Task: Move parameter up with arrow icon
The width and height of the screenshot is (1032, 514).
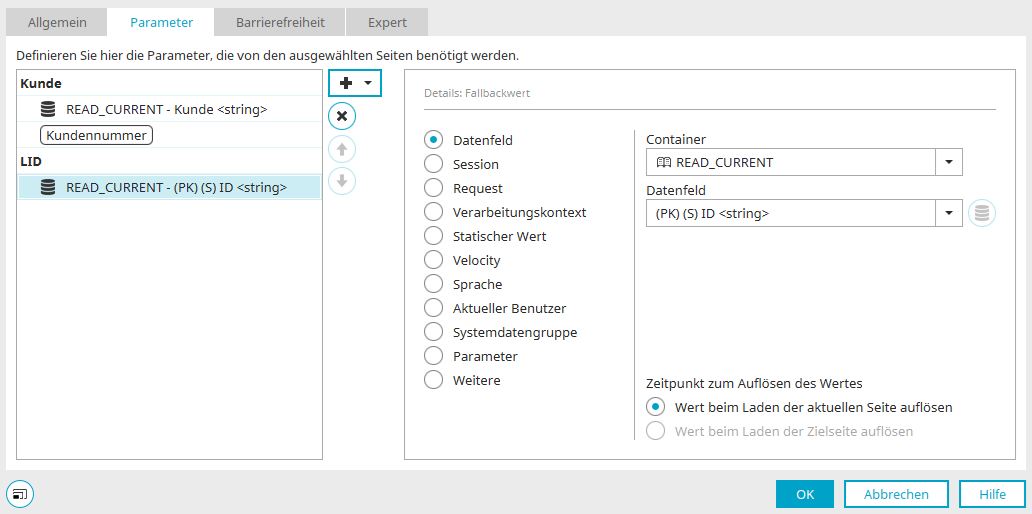Action: (x=342, y=149)
